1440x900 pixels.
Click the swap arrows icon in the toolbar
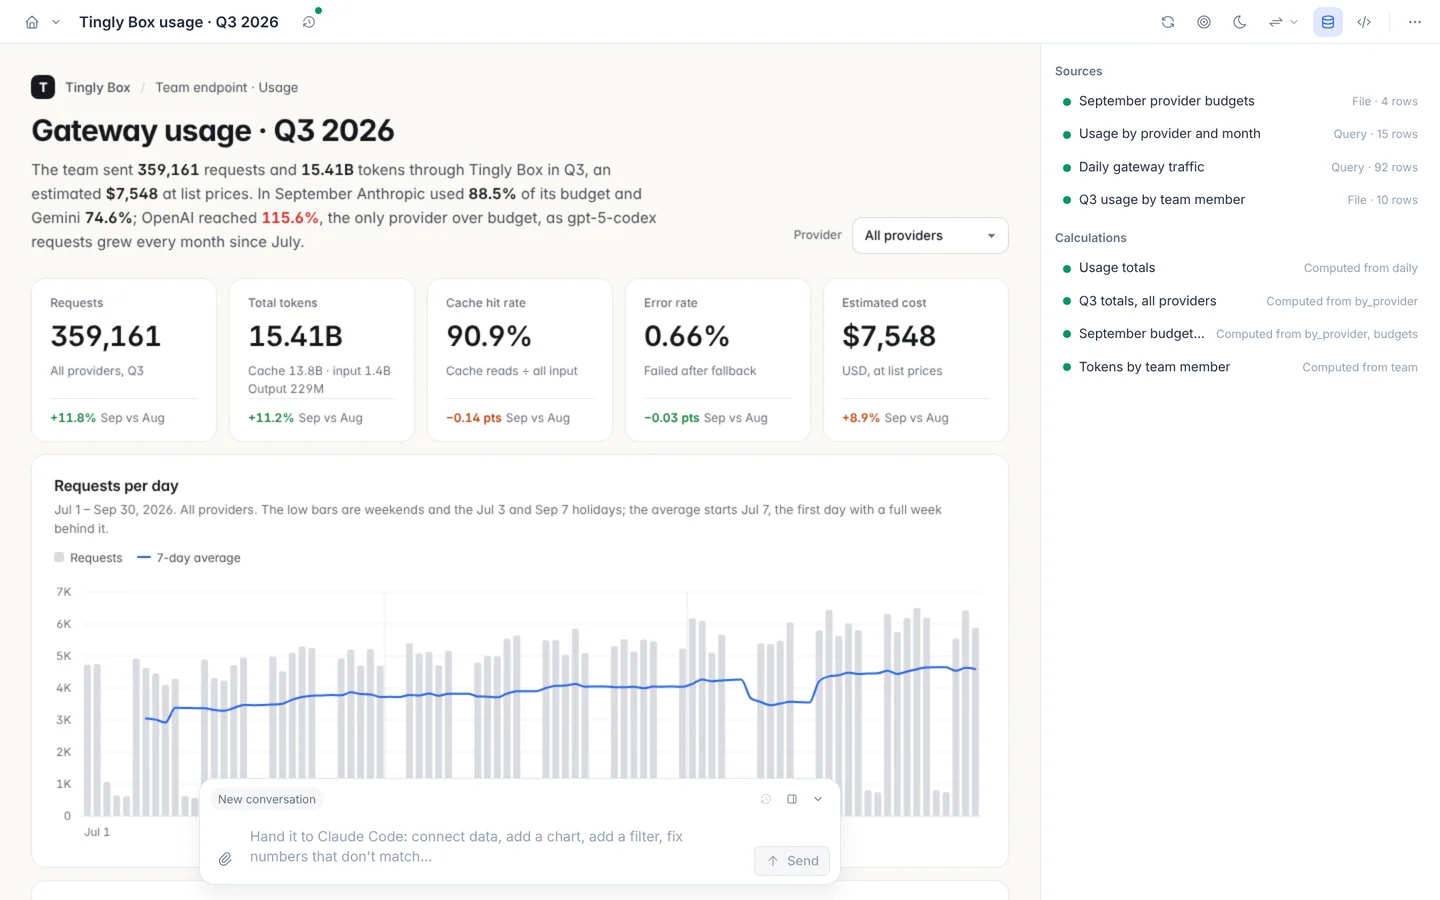click(1276, 22)
